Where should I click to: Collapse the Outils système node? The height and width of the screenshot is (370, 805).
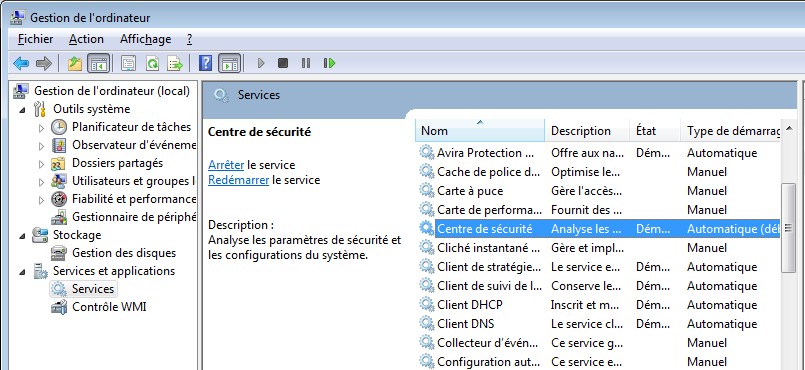coord(23,110)
